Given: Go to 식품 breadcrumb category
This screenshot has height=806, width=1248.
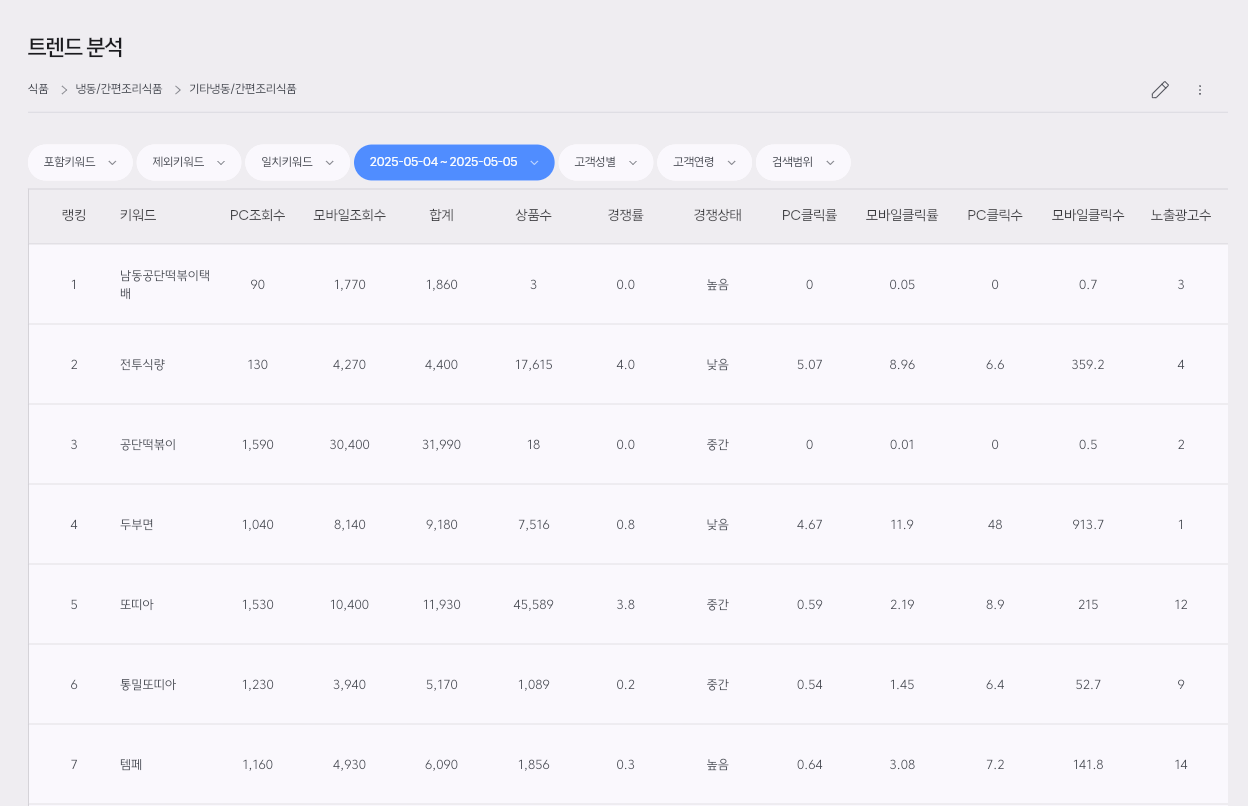Looking at the screenshot, I should [x=38, y=89].
